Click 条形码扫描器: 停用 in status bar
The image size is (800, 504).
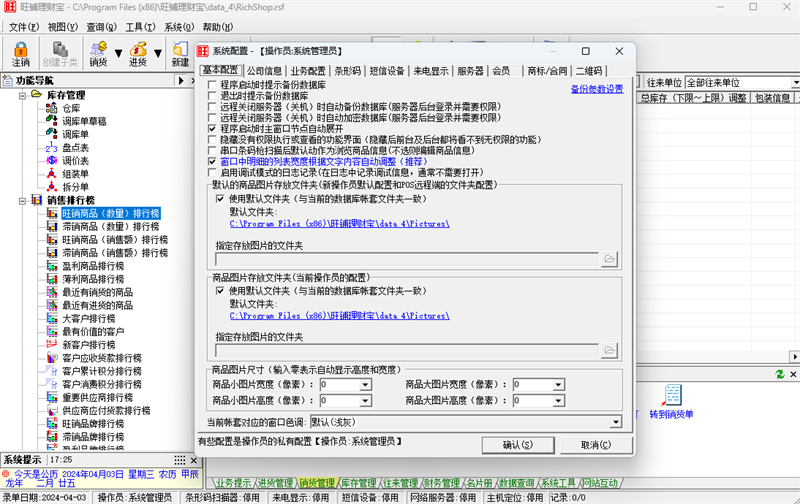pyautogui.click(x=222, y=497)
